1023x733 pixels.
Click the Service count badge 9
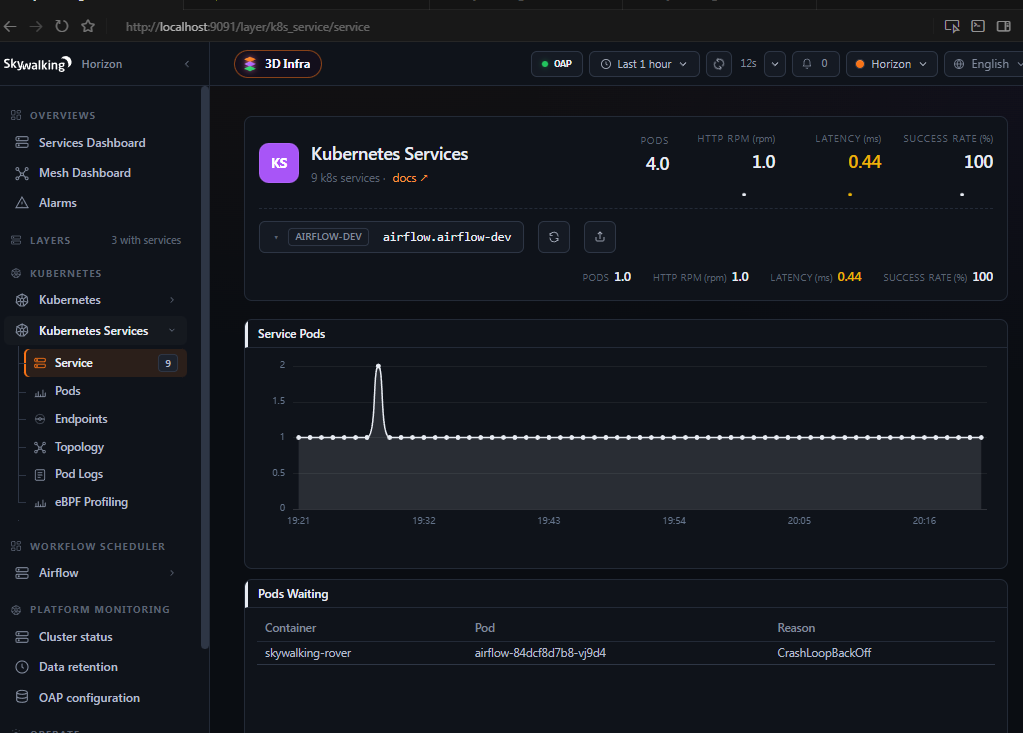(x=168, y=363)
